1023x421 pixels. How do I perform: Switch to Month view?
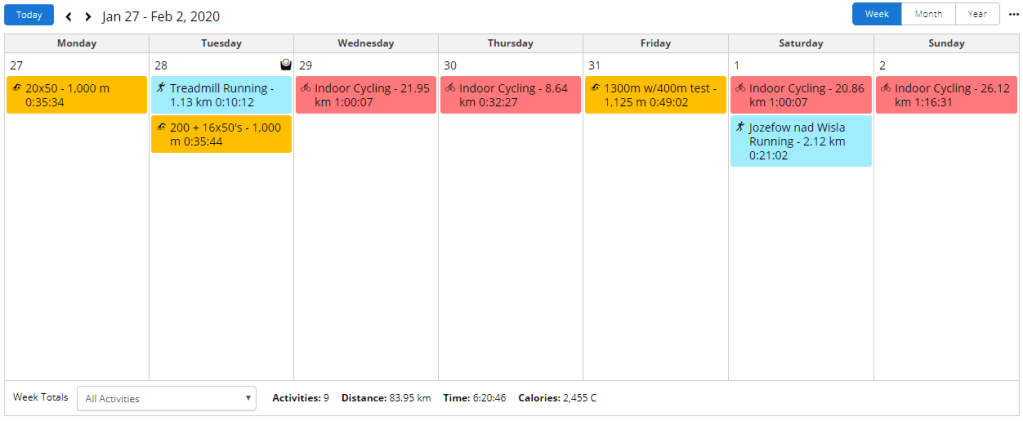coord(928,14)
